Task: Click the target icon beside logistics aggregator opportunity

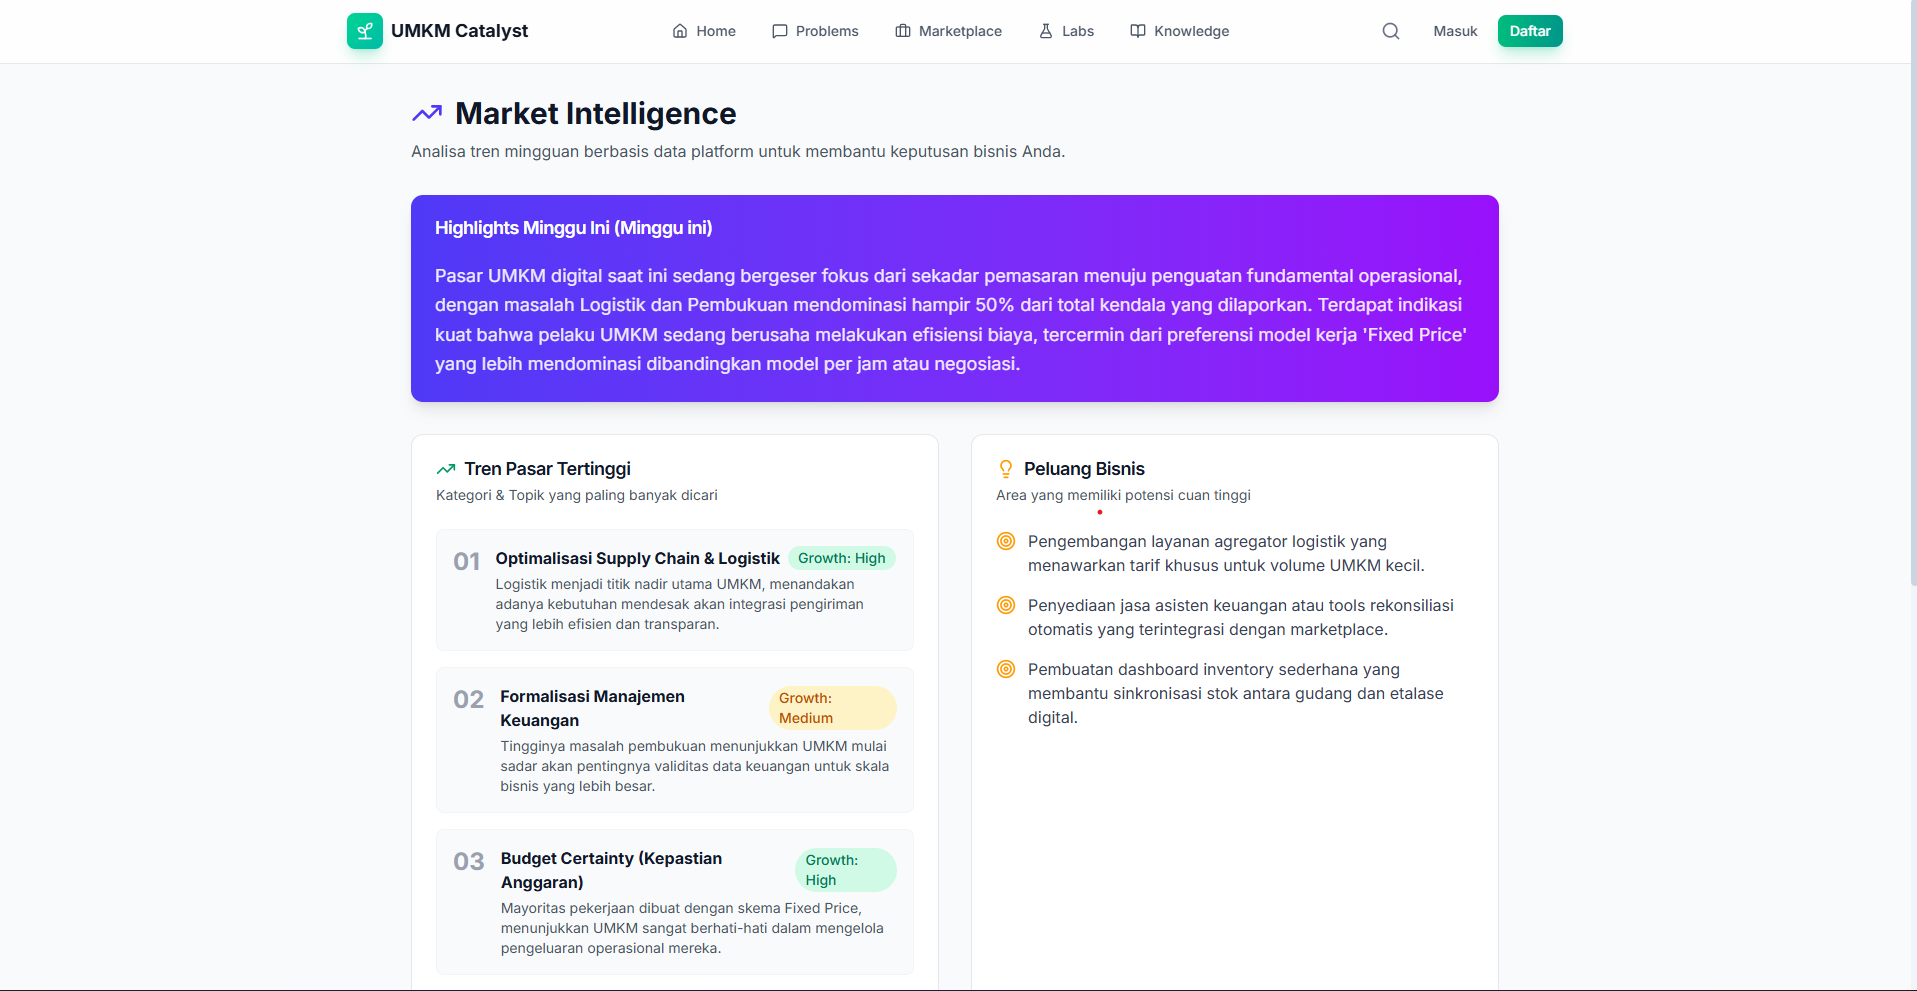Action: 1006,541
